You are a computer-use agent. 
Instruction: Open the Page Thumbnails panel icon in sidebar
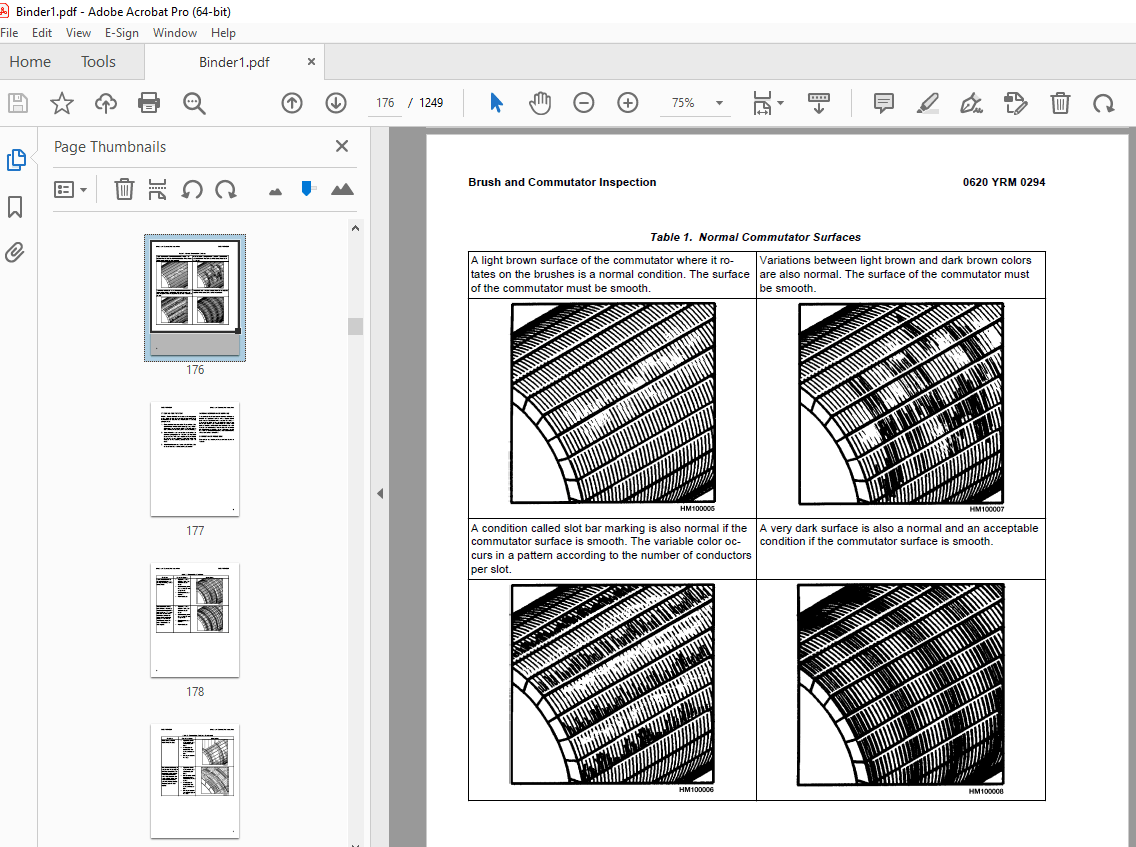[x=15, y=160]
